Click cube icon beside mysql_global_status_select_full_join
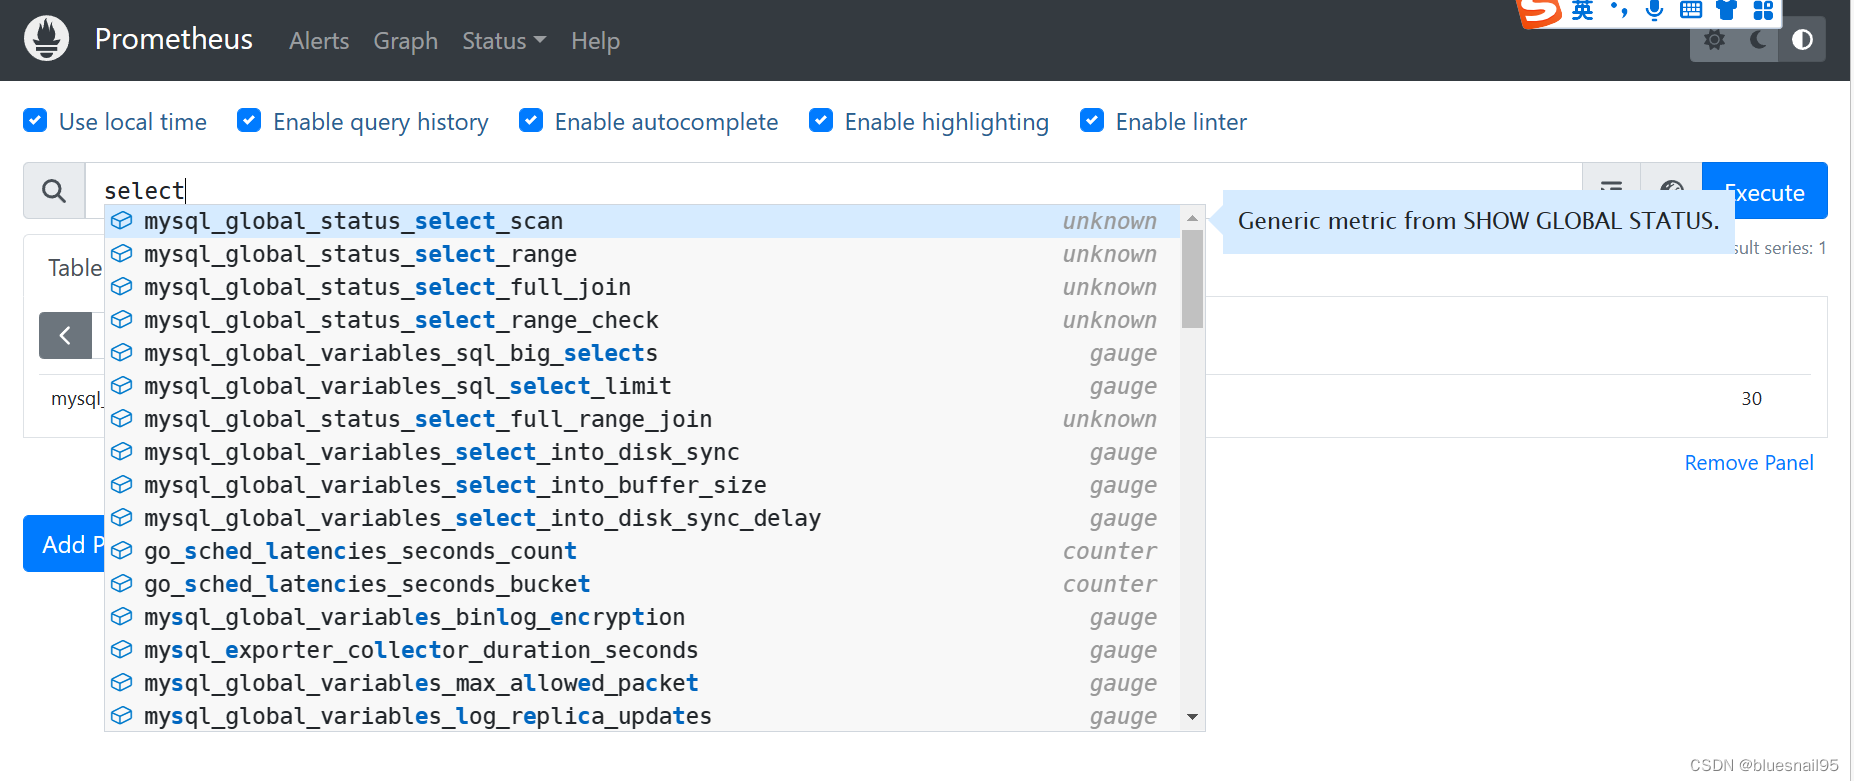Viewport: 1854px width, 781px height. coord(121,286)
